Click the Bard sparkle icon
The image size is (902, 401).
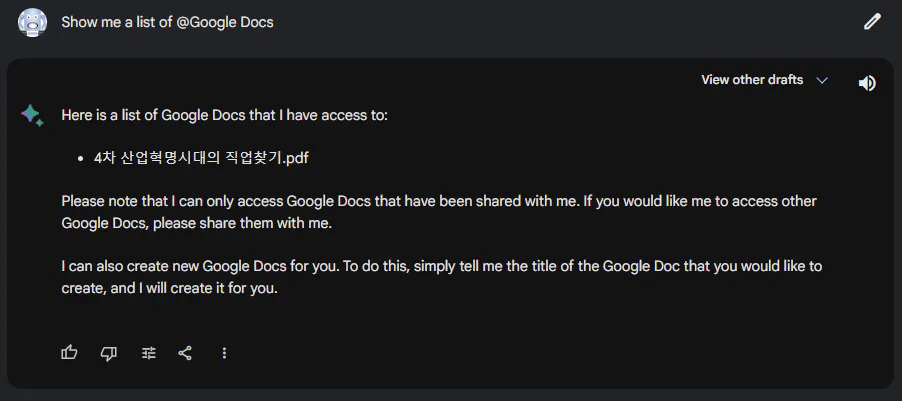pyautogui.click(x=32, y=116)
